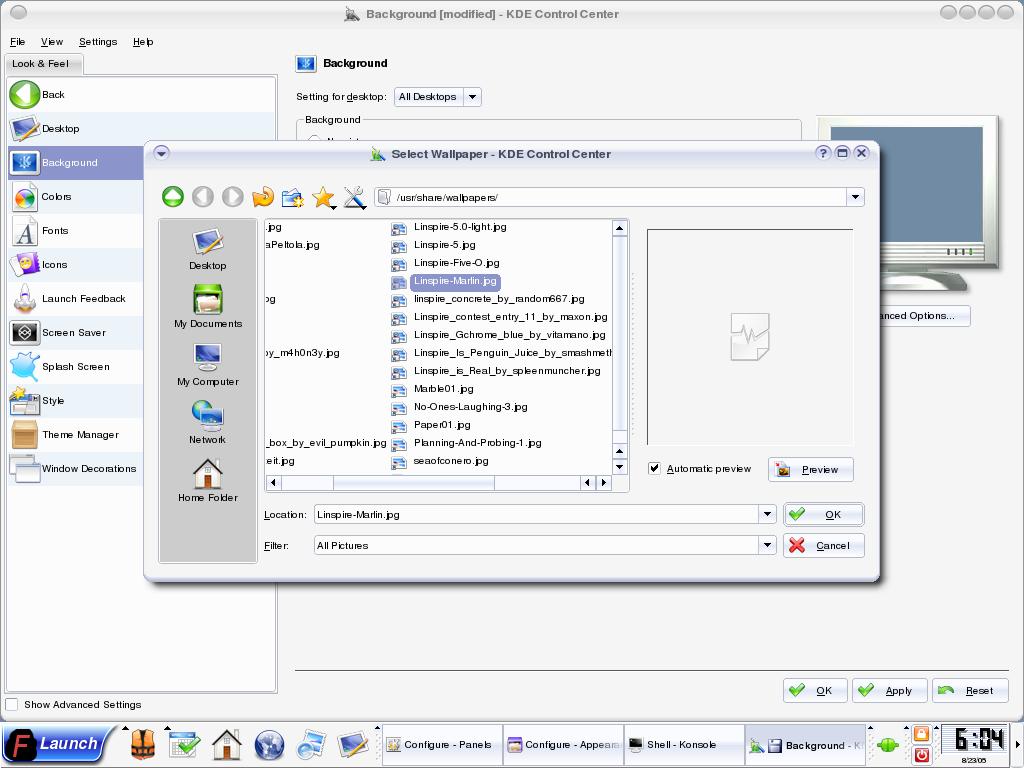Expand the path /usr/share/wallpapers/ dropdown
The image size is (1024, 768).
(855, 197)
